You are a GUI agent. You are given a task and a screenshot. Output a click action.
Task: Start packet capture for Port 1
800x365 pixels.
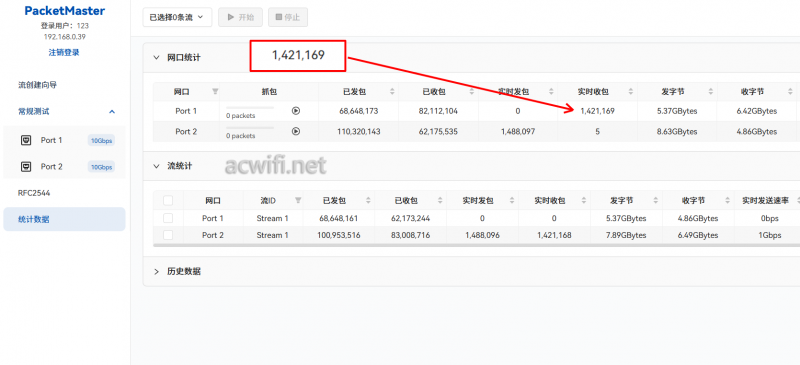coord(295,111)
